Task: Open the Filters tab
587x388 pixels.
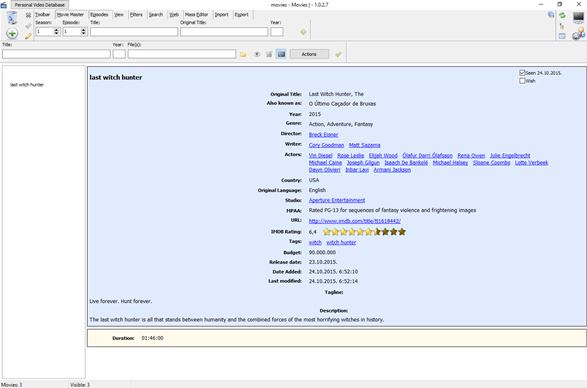Action: (136, 15)
